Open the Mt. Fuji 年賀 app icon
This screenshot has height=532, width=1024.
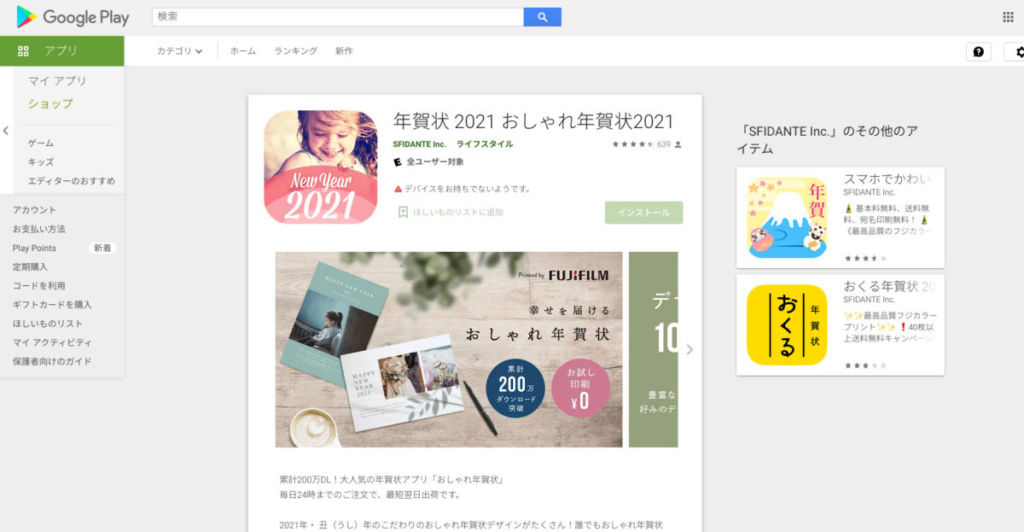click(x=786, y=217)
